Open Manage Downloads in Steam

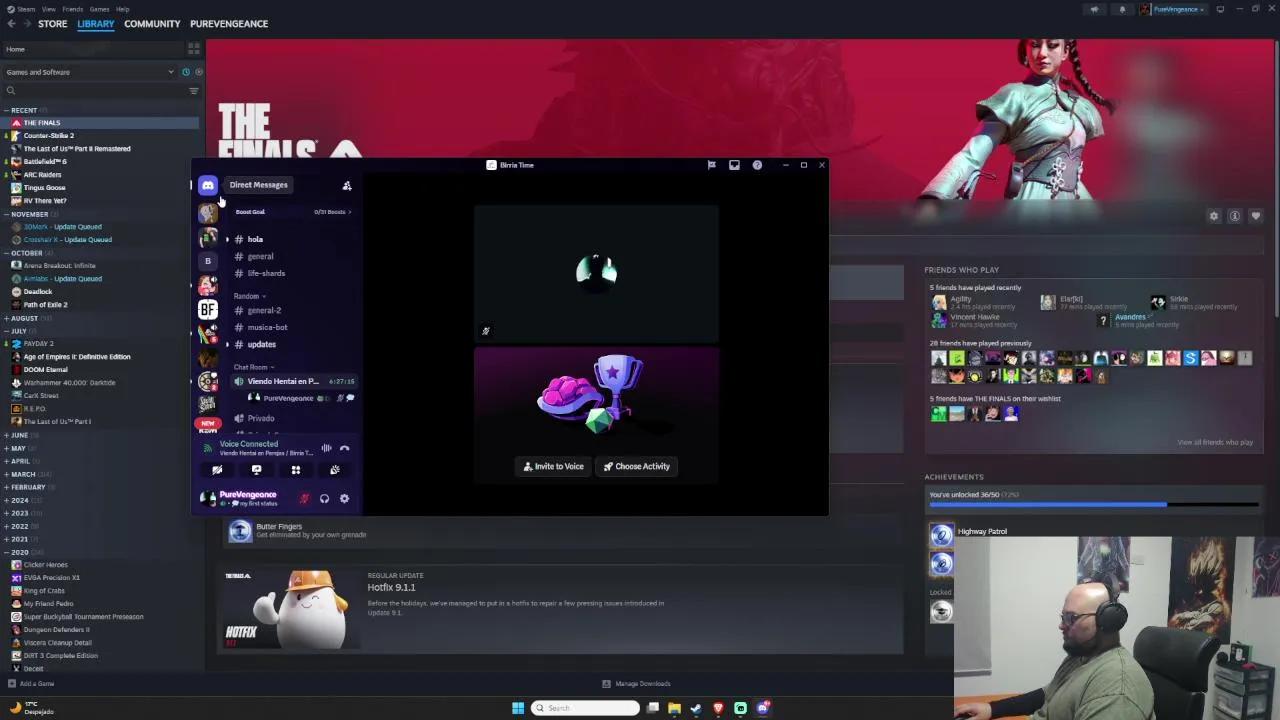(637, 684)
